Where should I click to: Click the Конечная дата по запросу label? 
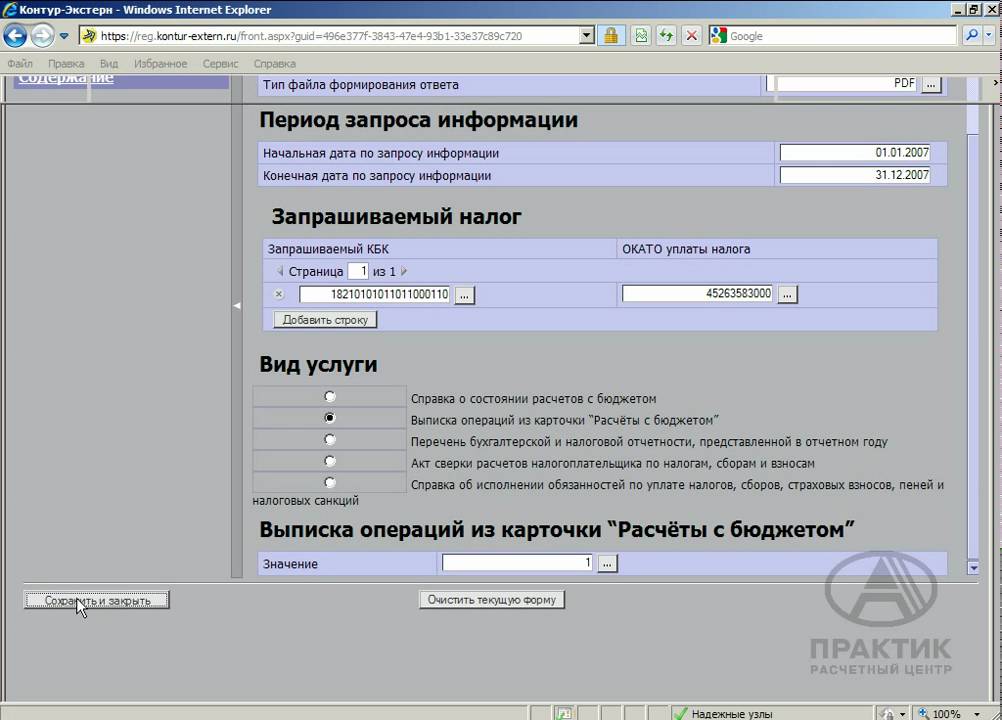(x=377, y=176)
